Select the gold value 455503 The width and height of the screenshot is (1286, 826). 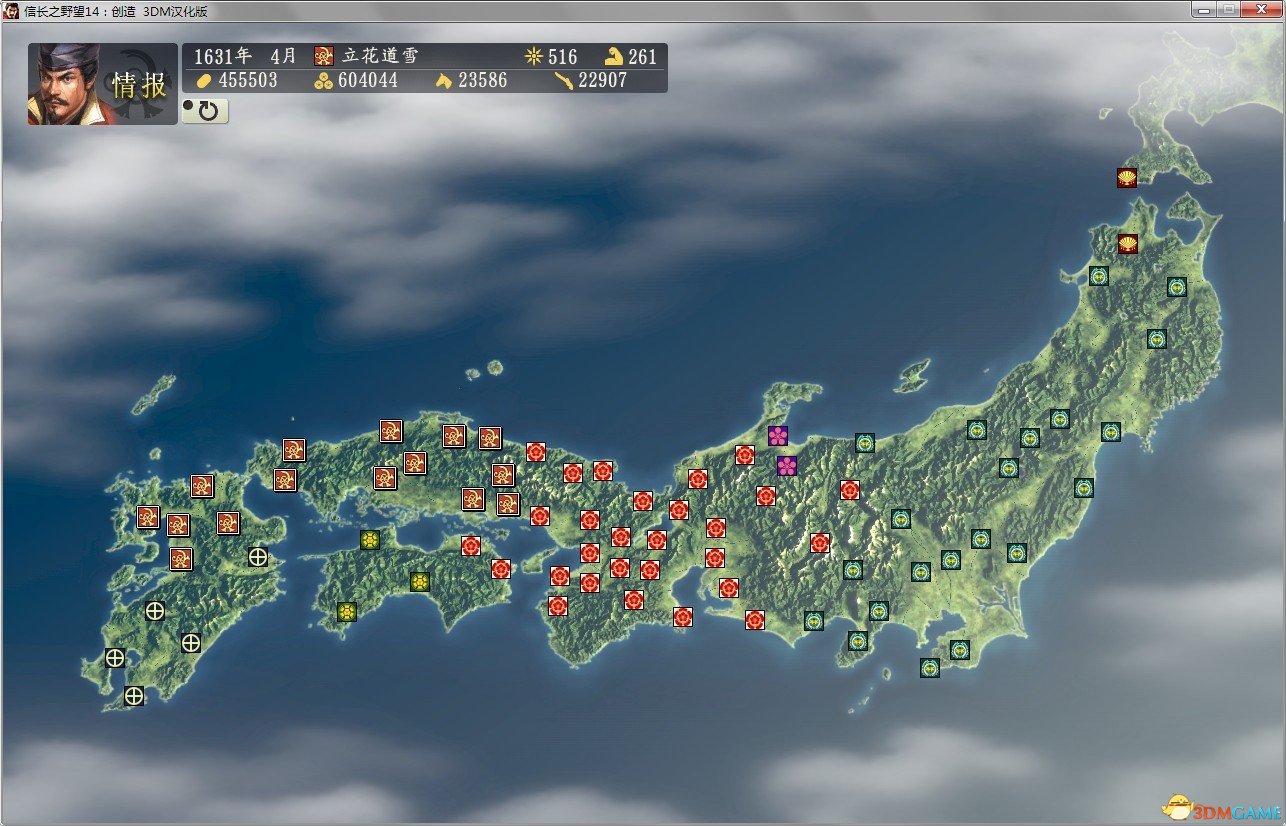click(248, 80)
